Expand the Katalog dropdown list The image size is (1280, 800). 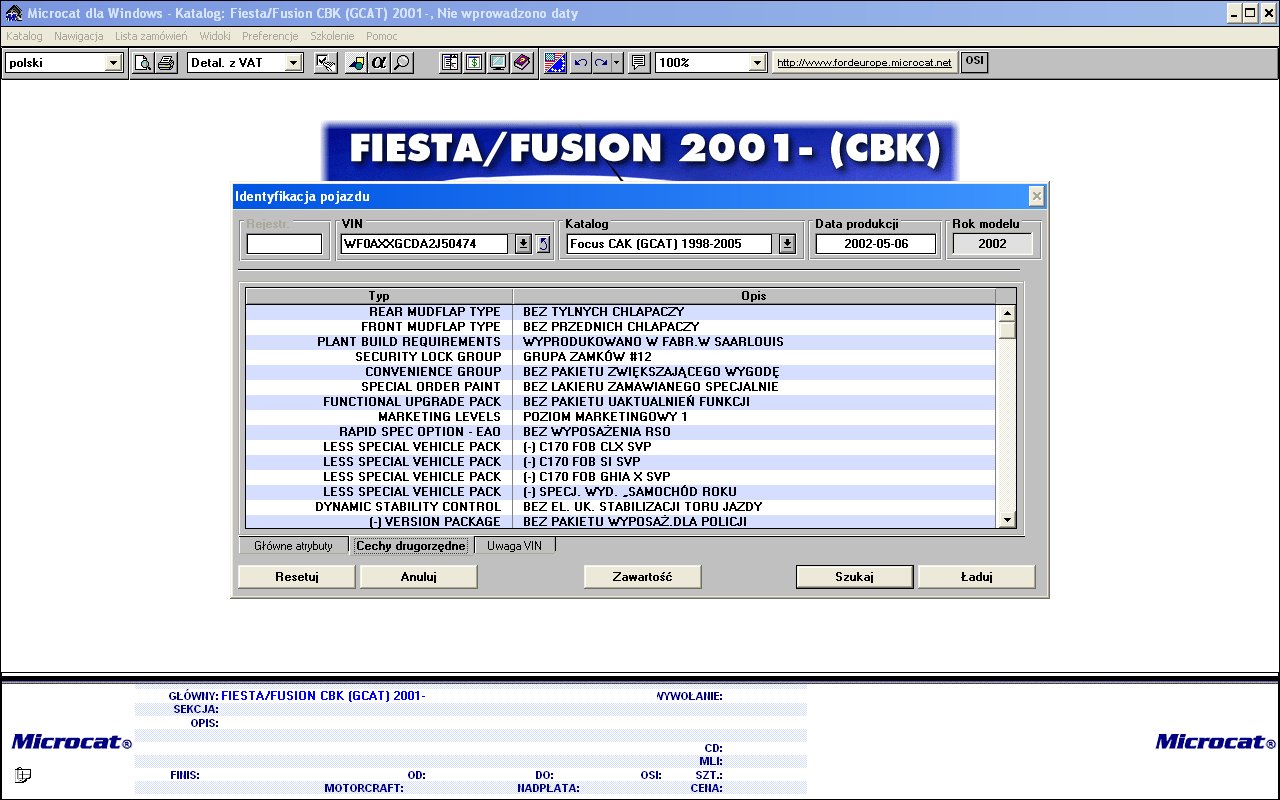pyautogui.click(x=787, y=244)
